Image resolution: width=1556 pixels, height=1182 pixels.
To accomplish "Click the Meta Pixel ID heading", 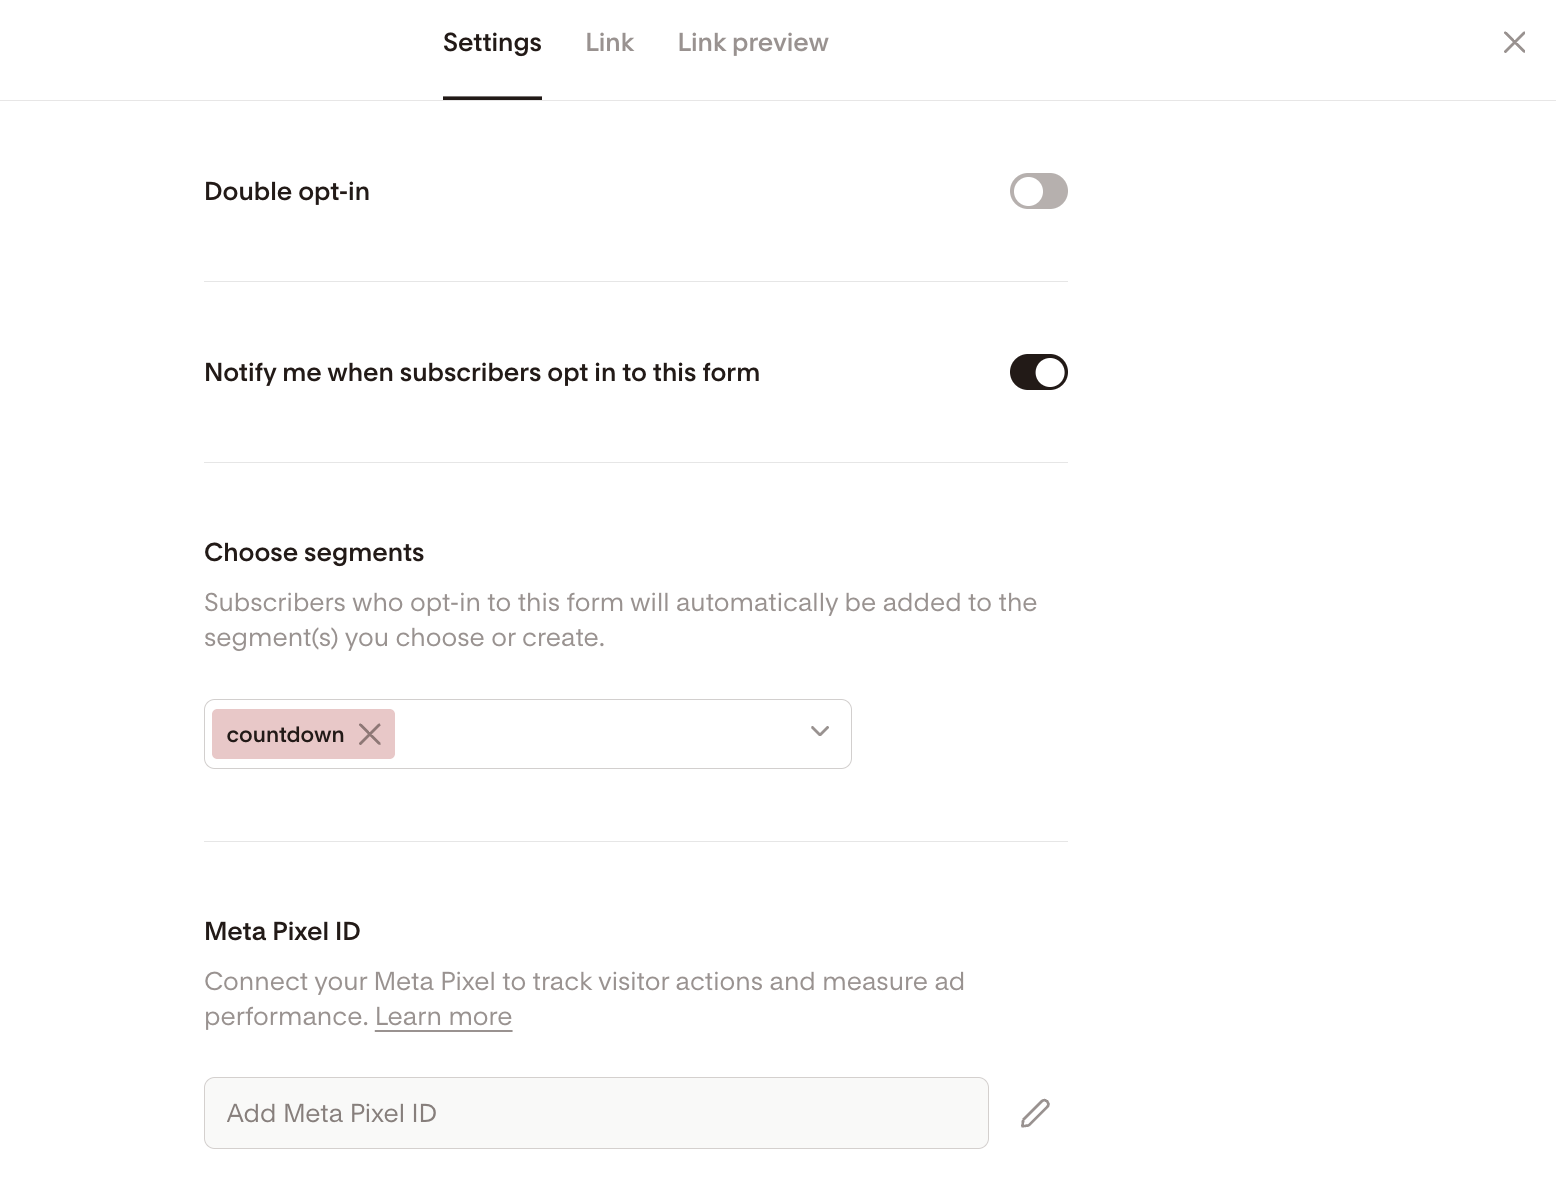I will 282,932.
